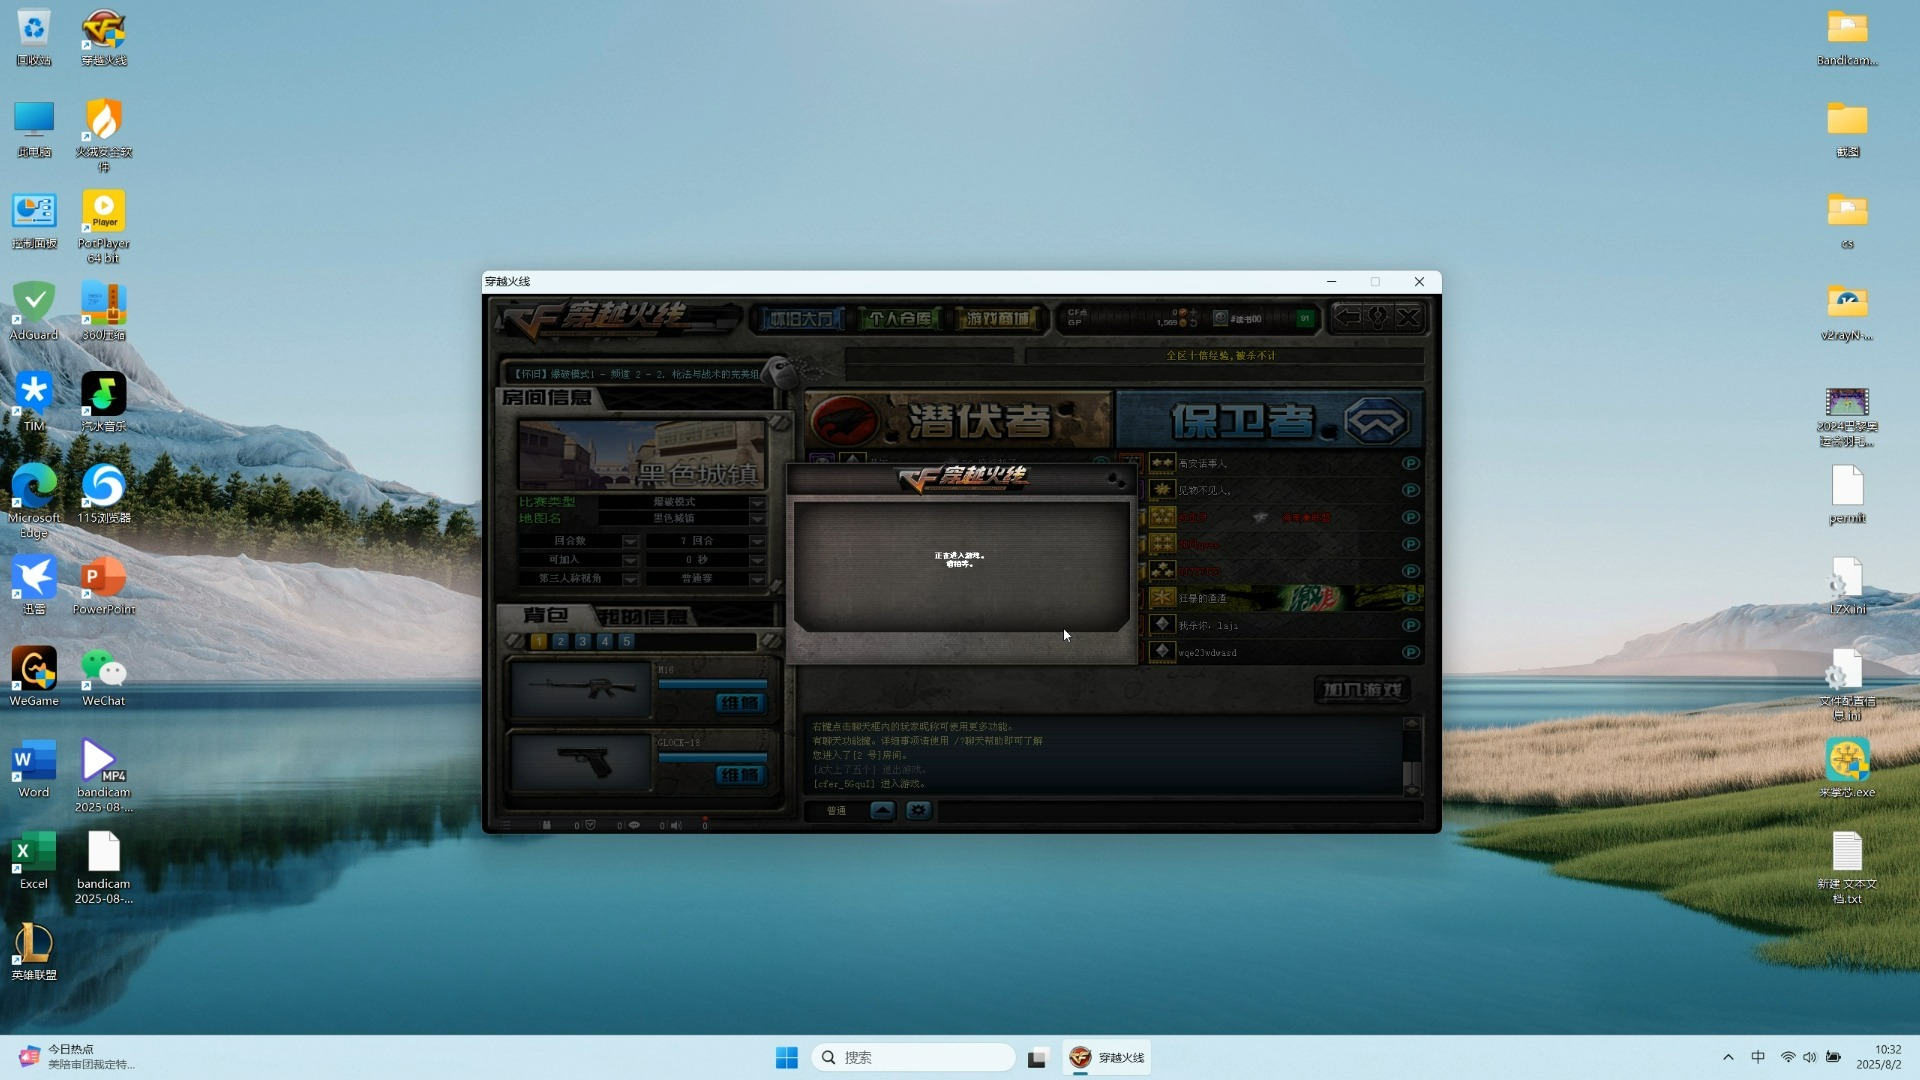The image size is (1920, 1080).
Task: Open the 个人仓库 tab
Action: (900, 319)
